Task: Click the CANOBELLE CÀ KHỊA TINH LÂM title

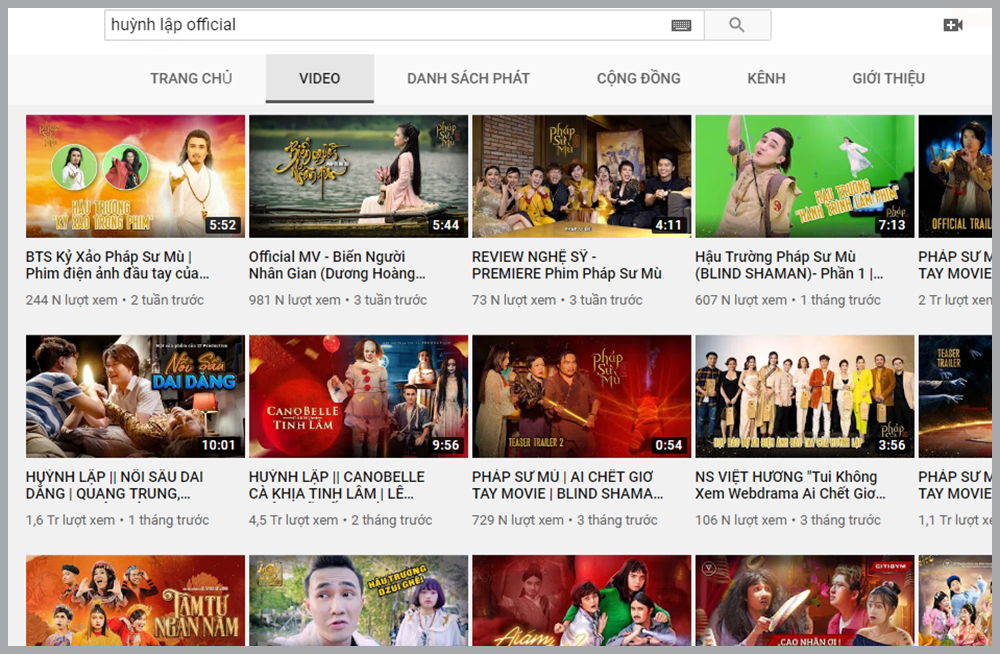Action: [x=337, y=485]
